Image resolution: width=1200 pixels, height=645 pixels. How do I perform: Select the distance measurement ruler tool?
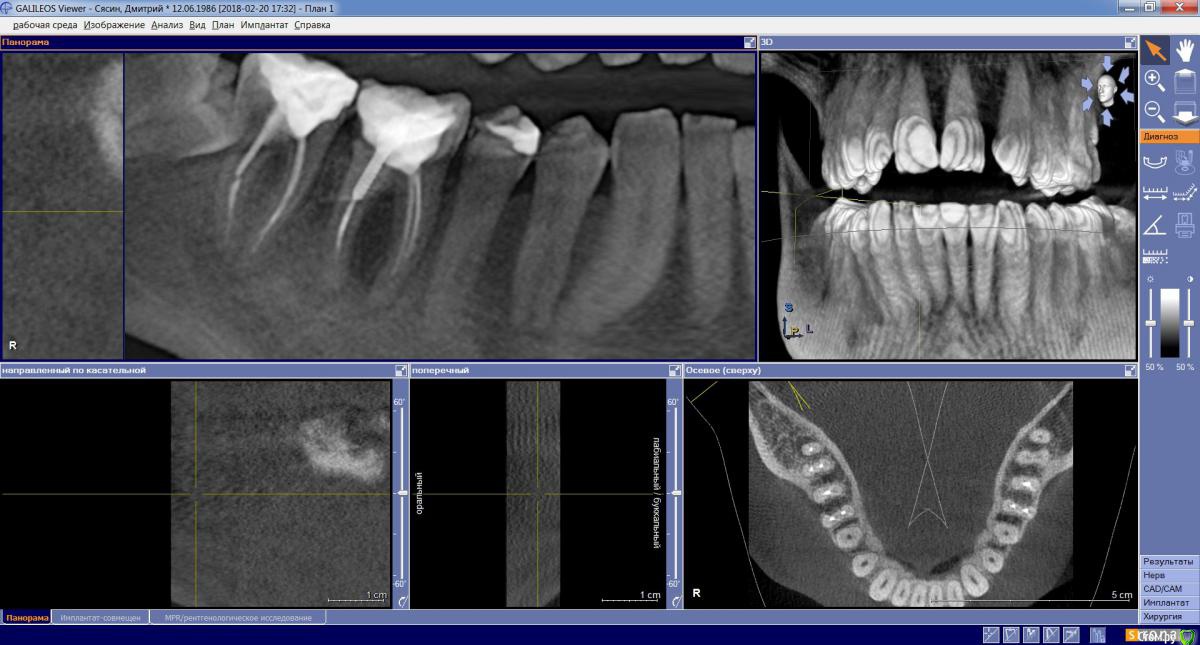click(1155, 192)
